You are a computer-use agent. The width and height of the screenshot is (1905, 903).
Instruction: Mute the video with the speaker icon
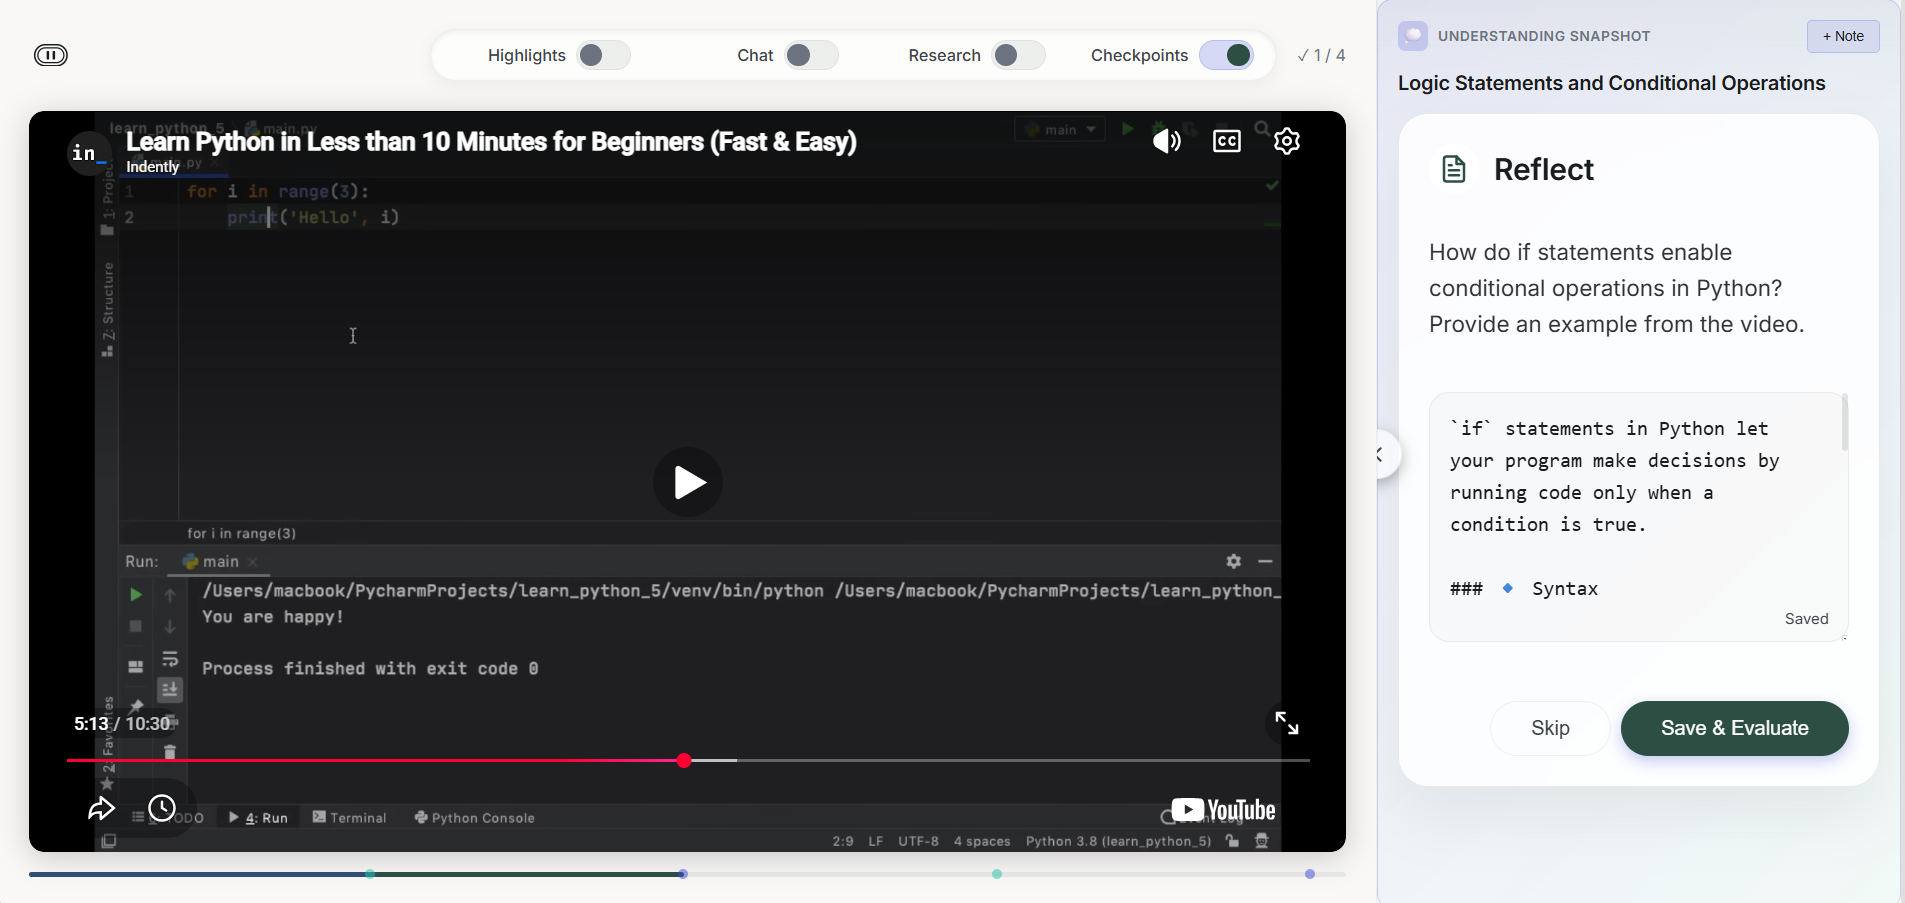[1166, 141]
